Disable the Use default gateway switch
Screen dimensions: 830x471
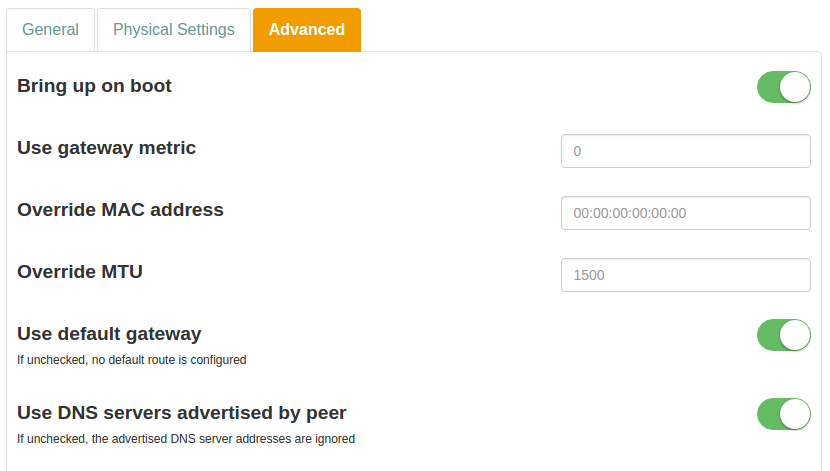[783, 335]
